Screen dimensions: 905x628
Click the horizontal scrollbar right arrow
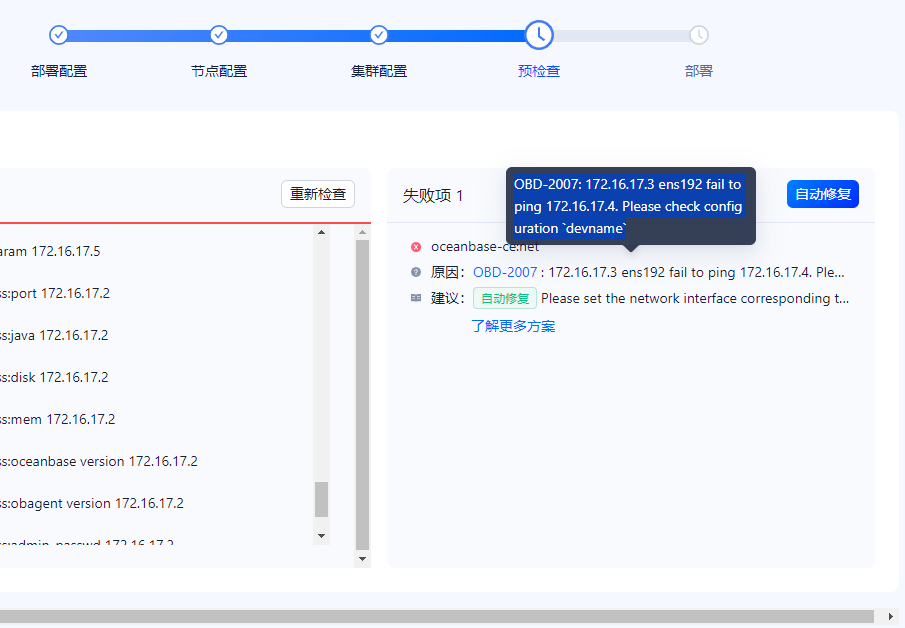891,616
